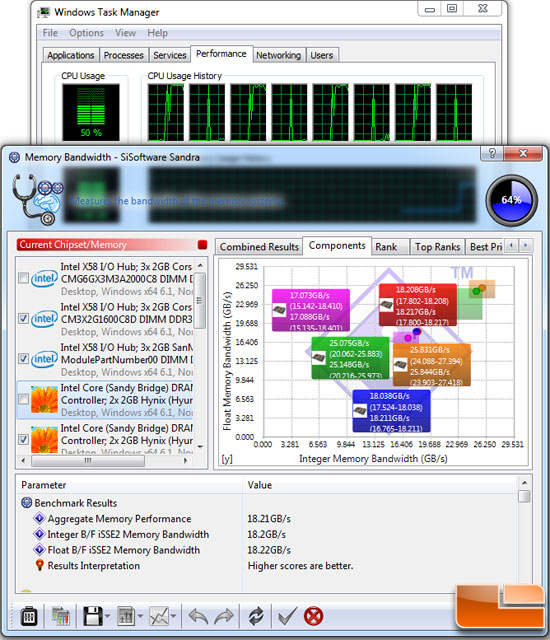Click the green 25.075GB/s result label on chart
550x640 pixels.
click(x=350, y=358)
